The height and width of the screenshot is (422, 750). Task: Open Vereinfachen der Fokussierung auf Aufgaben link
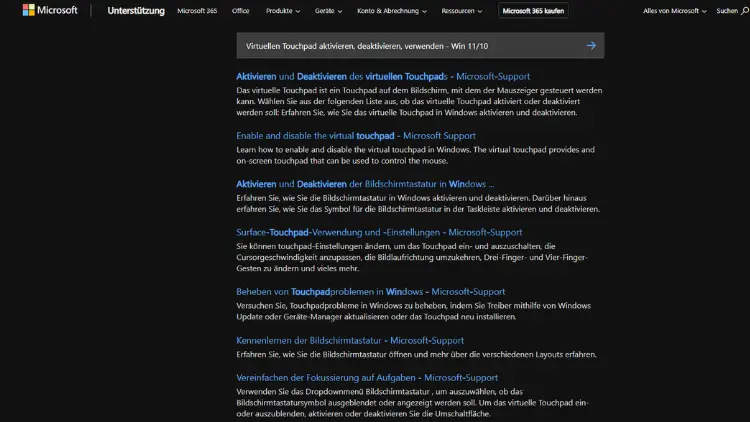coord(367,377)
